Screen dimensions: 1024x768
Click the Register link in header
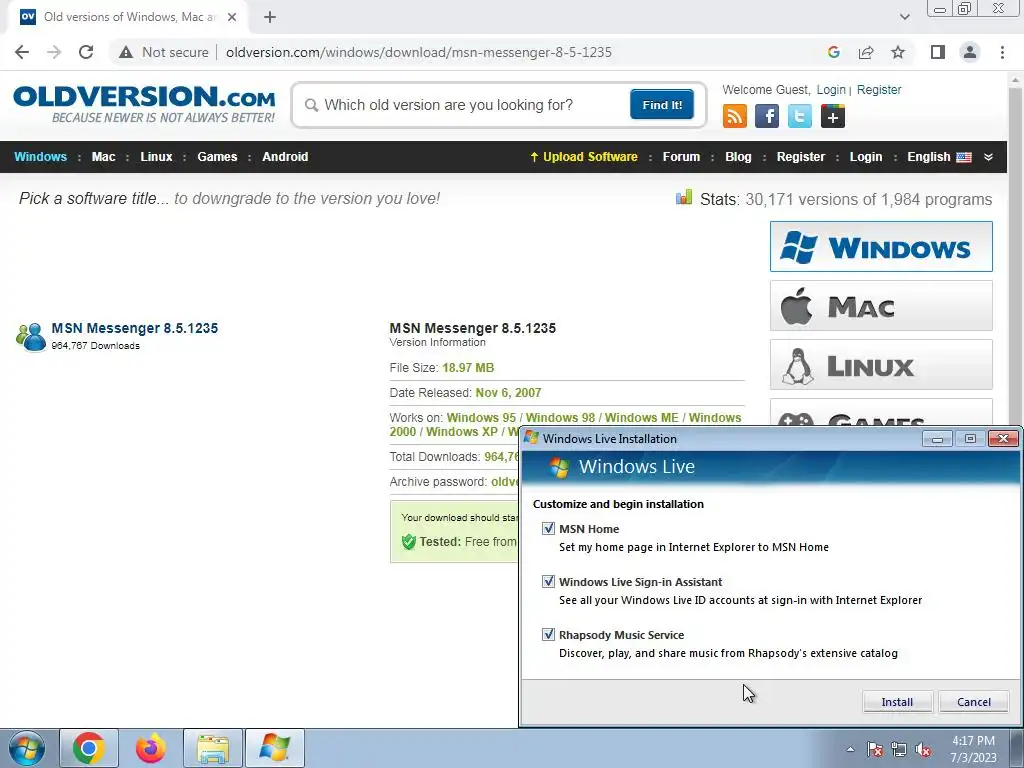click(x=878, y=89)
